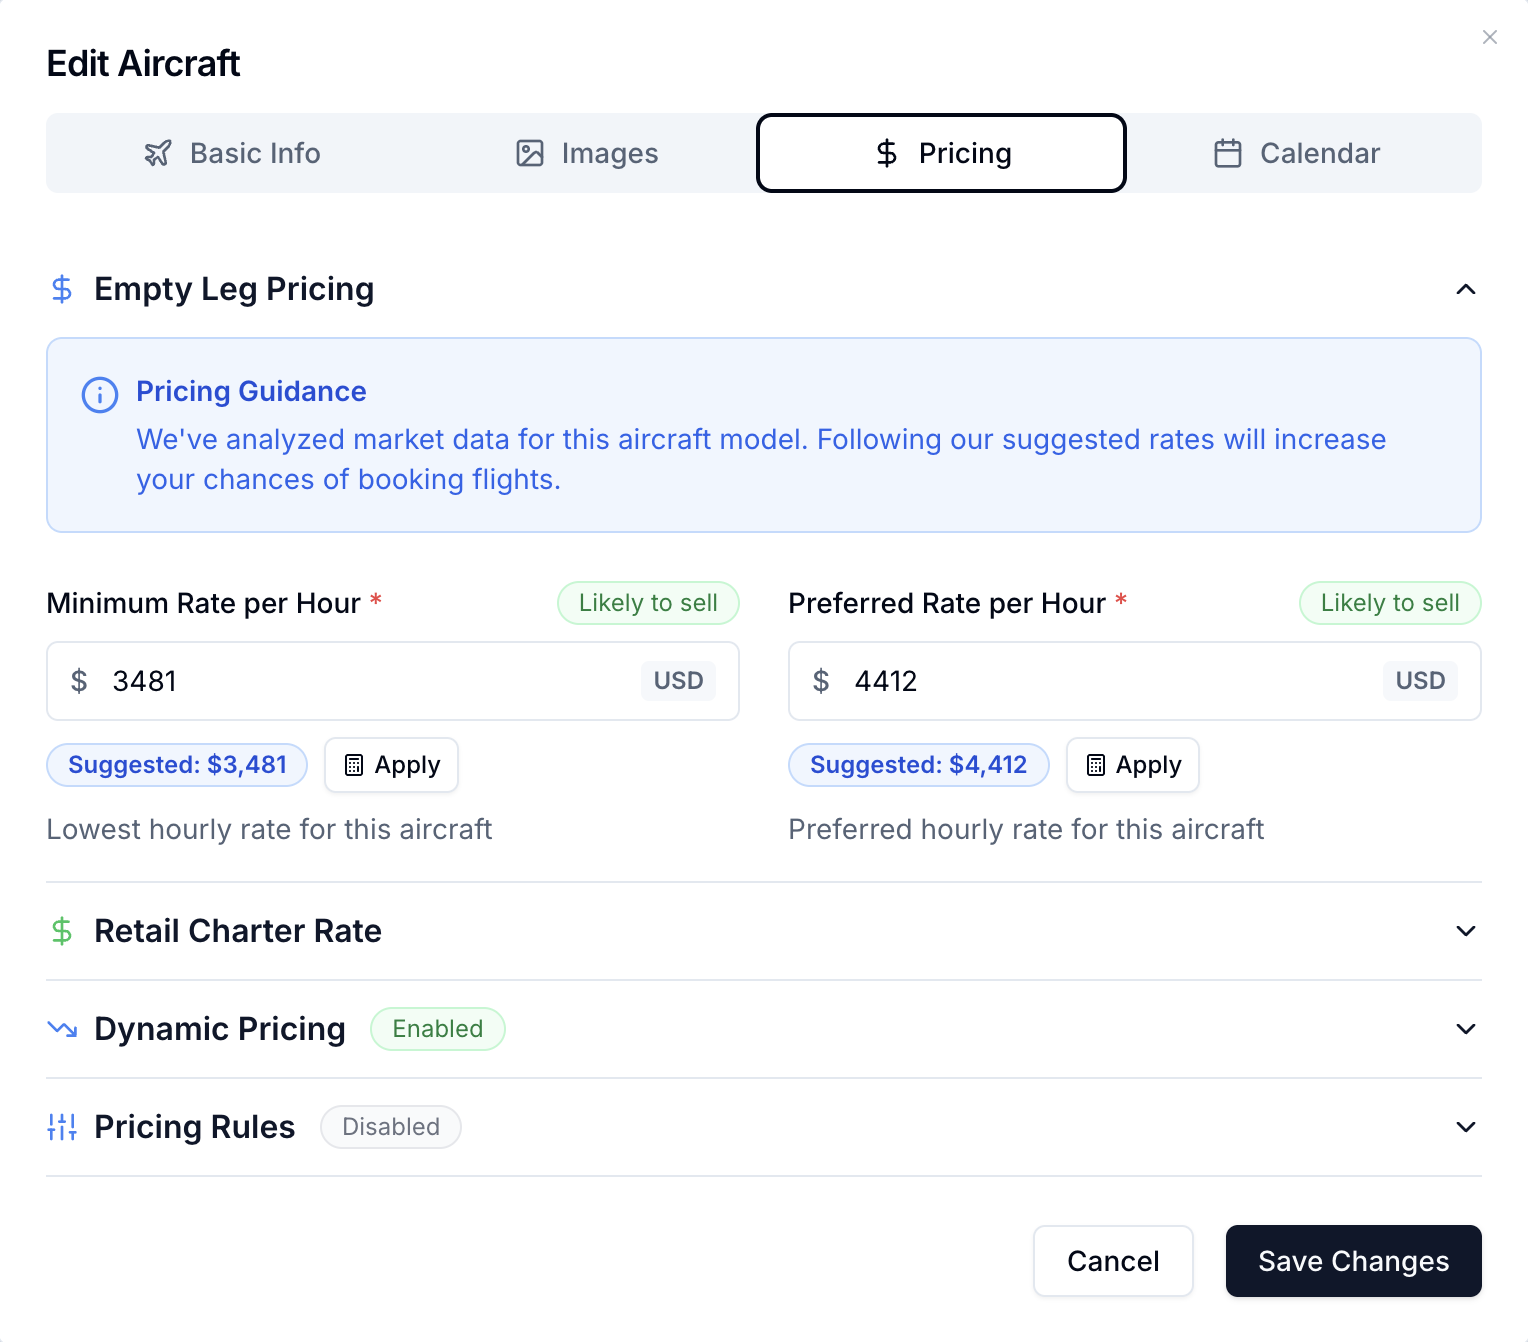Expand the Retail Charter Rate section
The width and height of the screenshot is (1528, 1342).
tap(1466, 931)
